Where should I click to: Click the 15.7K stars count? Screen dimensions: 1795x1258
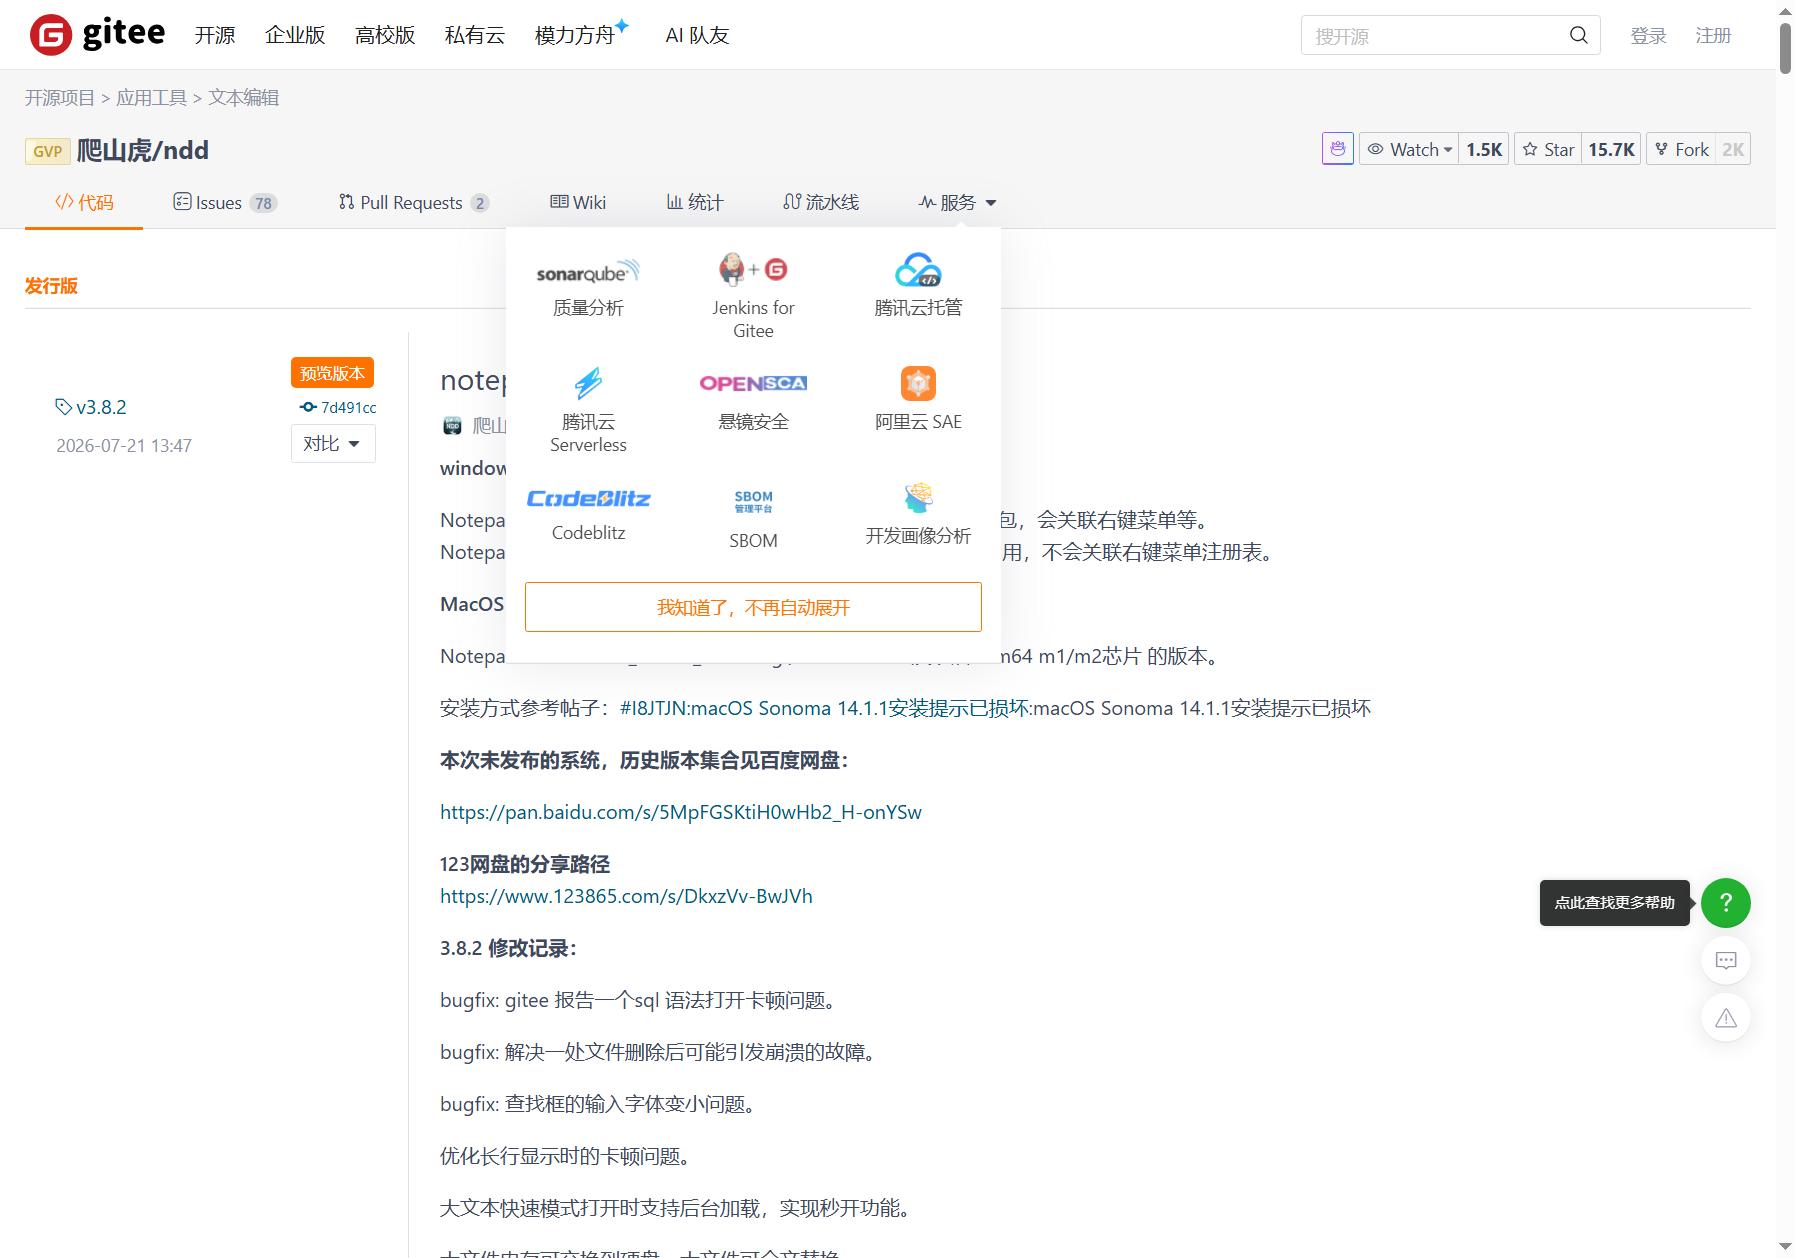click(1611, 149)
